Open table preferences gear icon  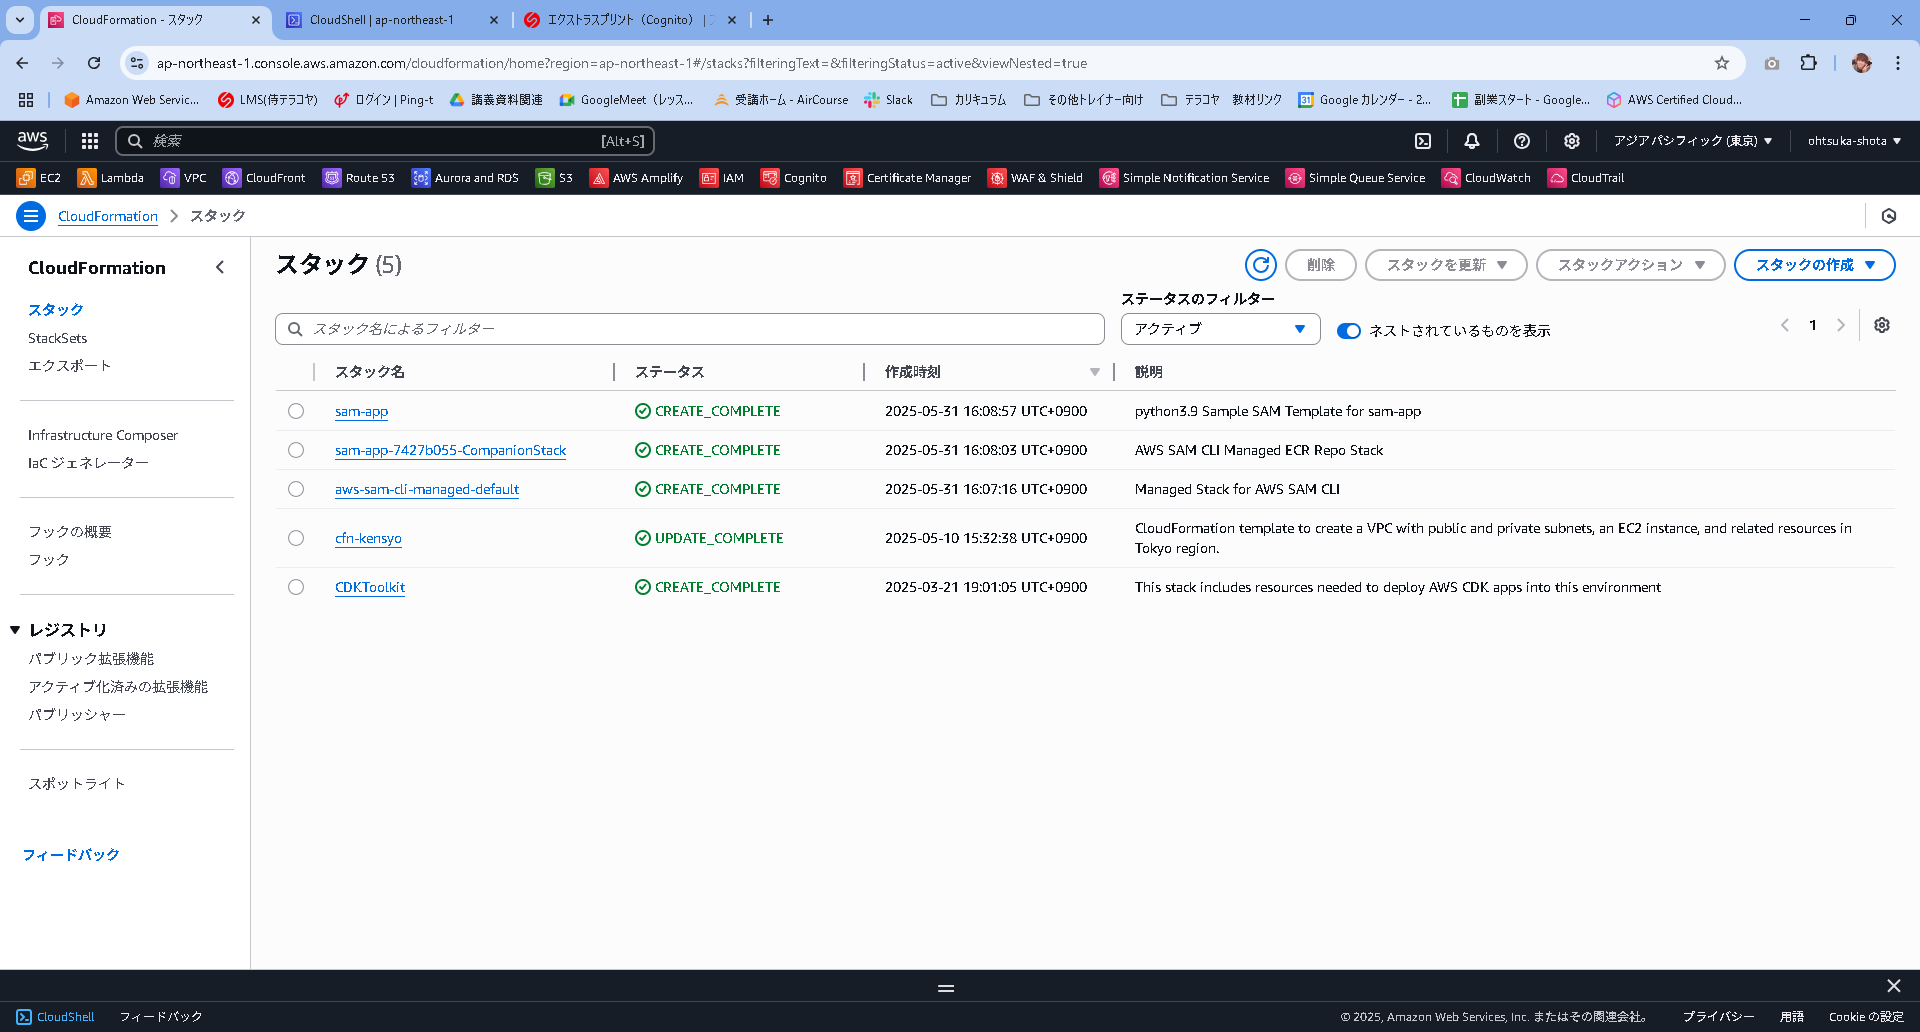point(1882,325)
